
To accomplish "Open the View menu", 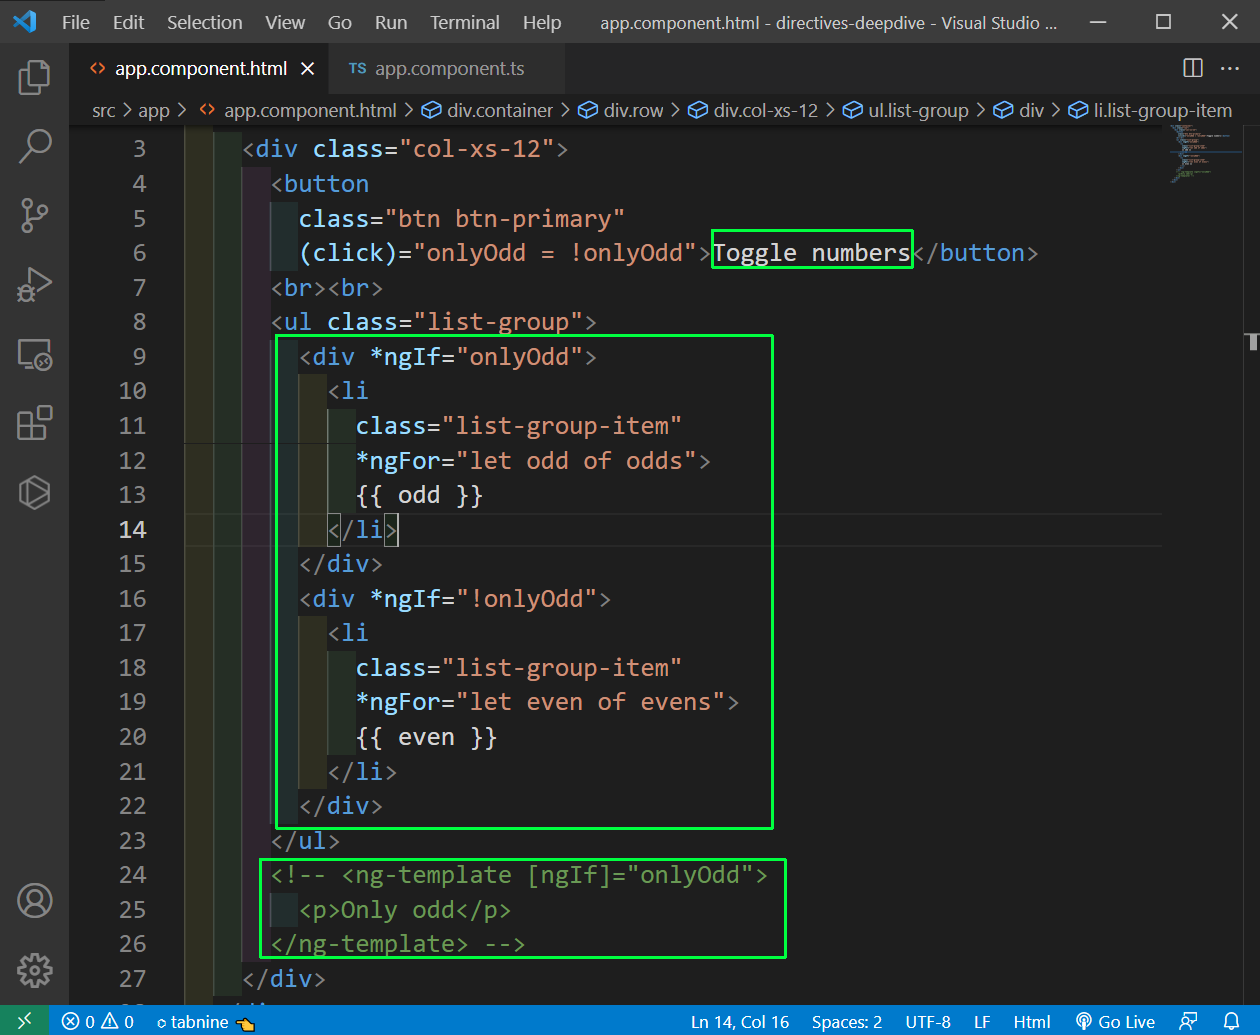I will coord(285,22).
